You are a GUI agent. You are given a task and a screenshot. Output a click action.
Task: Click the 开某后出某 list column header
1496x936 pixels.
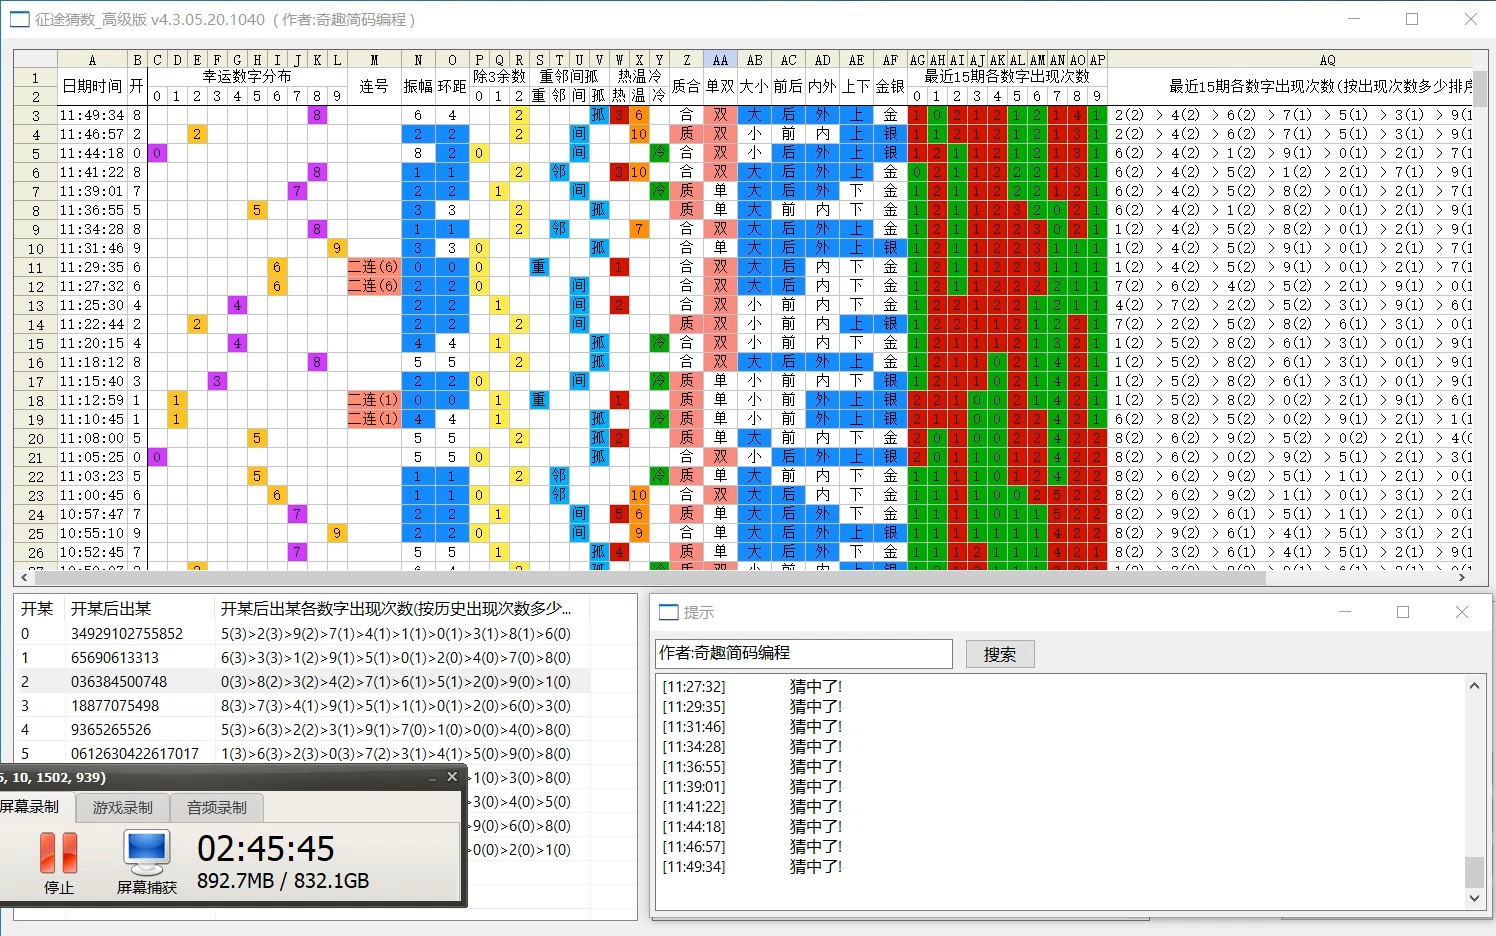point(110,608)
